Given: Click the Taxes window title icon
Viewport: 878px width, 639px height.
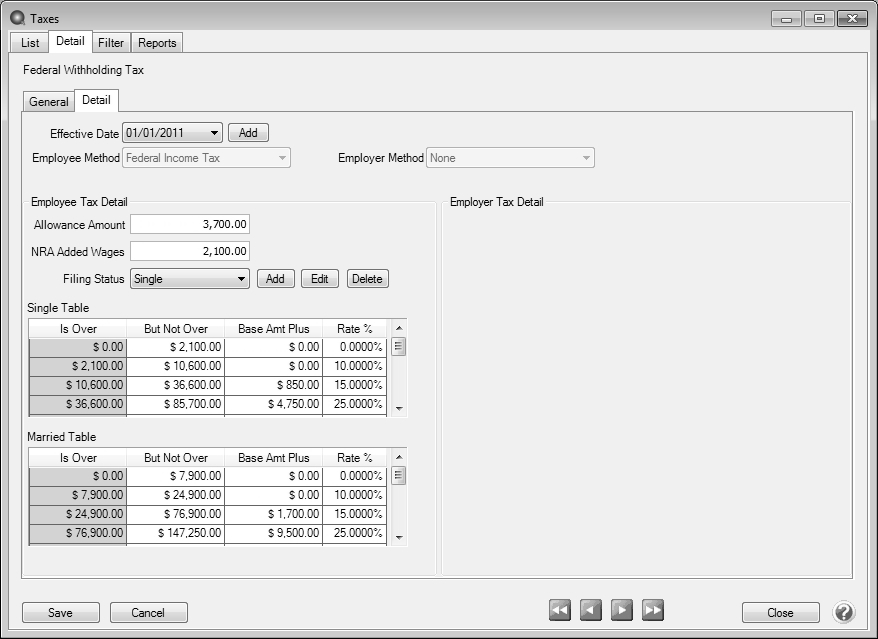Looking at the screenshot, I should [x=18, y=18].
